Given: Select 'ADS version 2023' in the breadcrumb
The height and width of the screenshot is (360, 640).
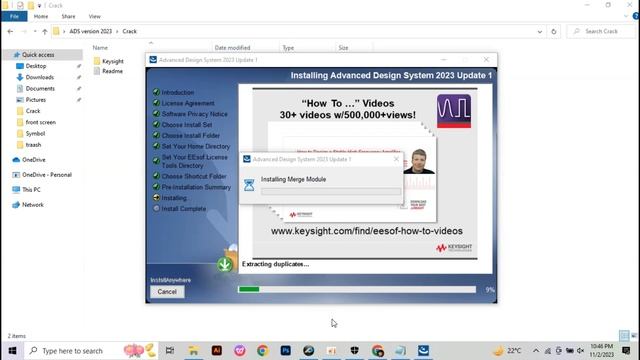Looking at the screenshot, I should point(90,31).
